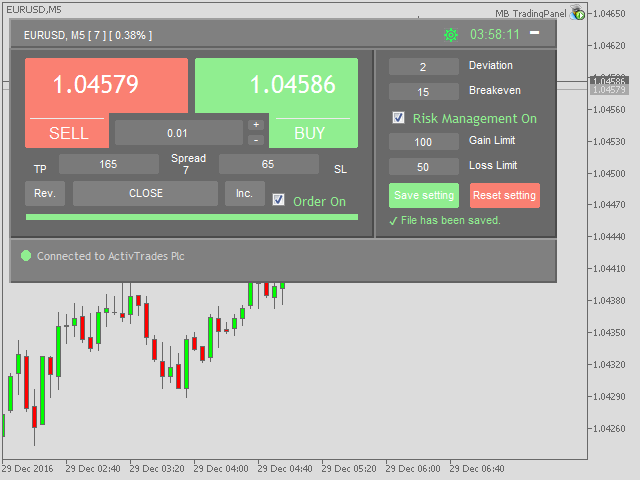Click the EURUSD, M5 [ 7 ] panel title
This screenshot has width=640, height=480.
pyautogui.click(x=88, y=36)
